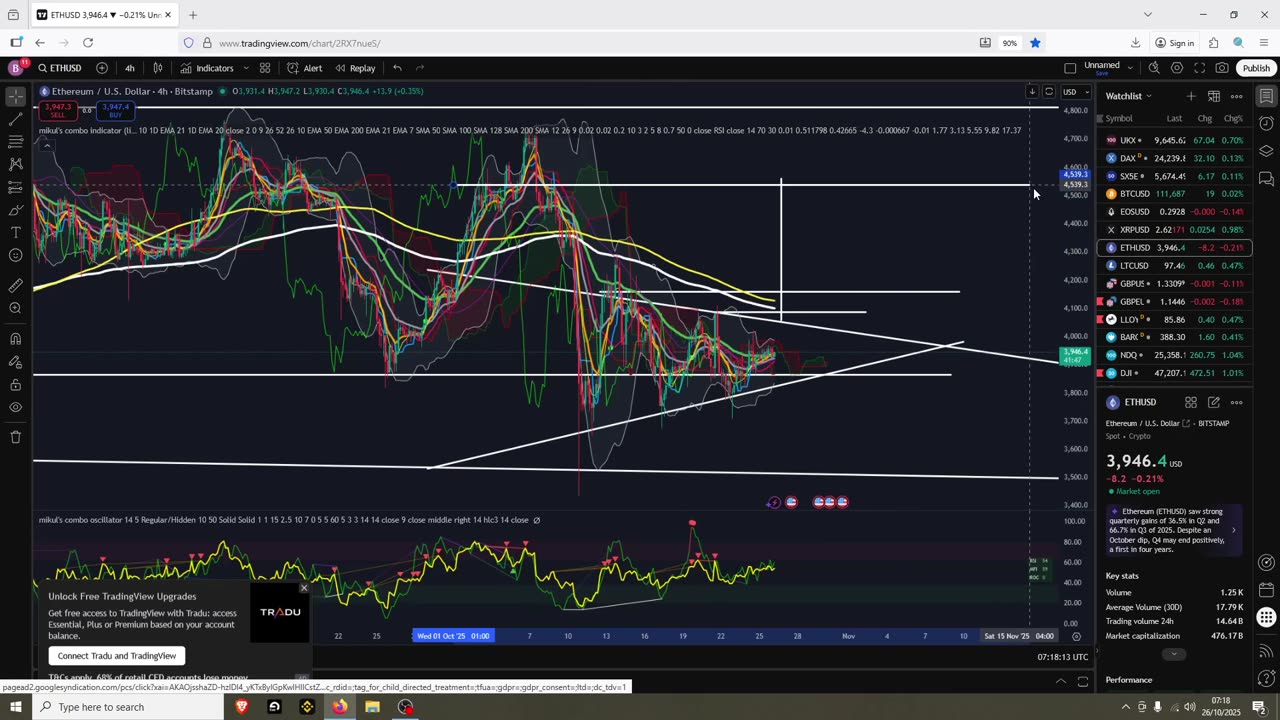
Task: Select the ruler measure tool
Action: (15, 286)
